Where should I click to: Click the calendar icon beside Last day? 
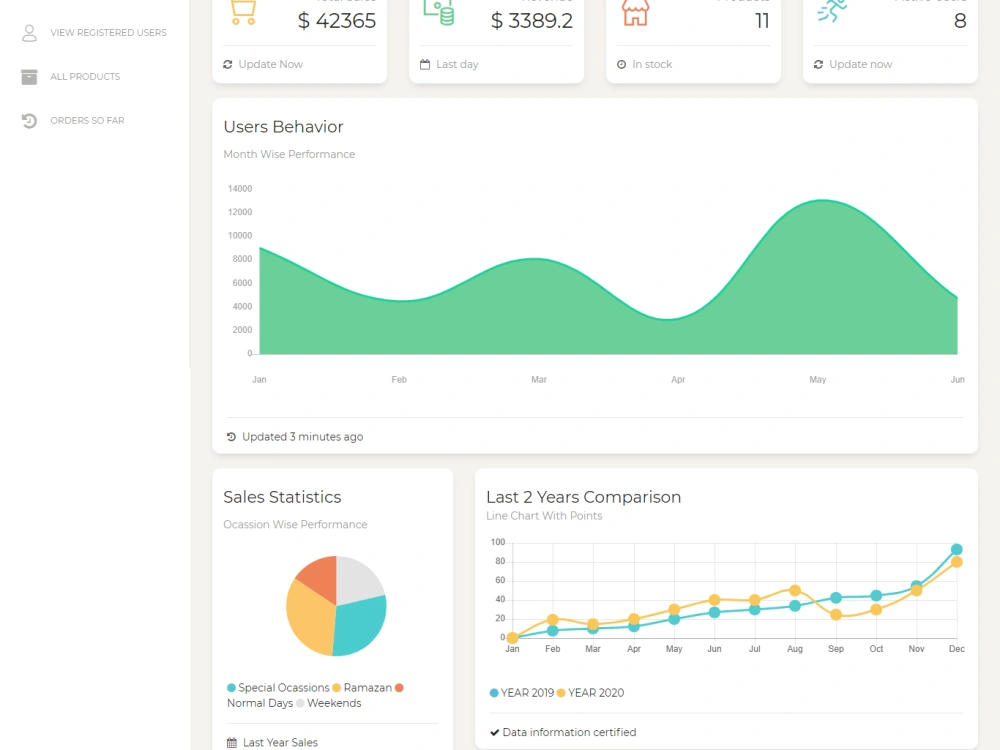[x=425, y=64]
